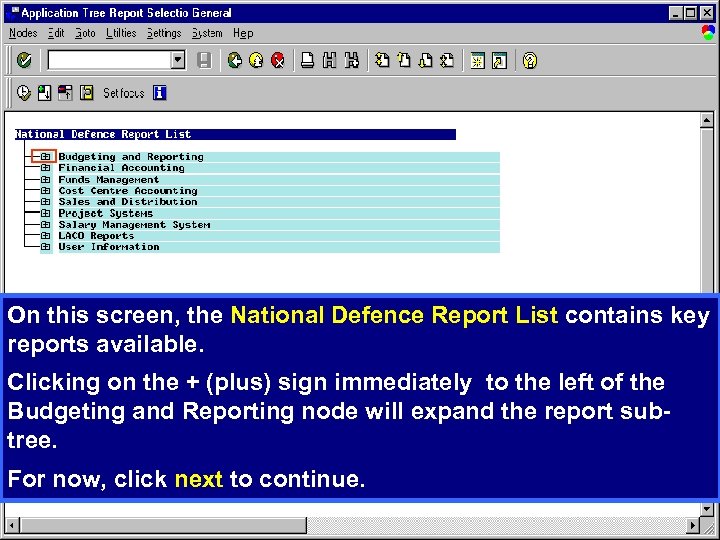
Task: Click inside the command input field
Action: point(109,60)
